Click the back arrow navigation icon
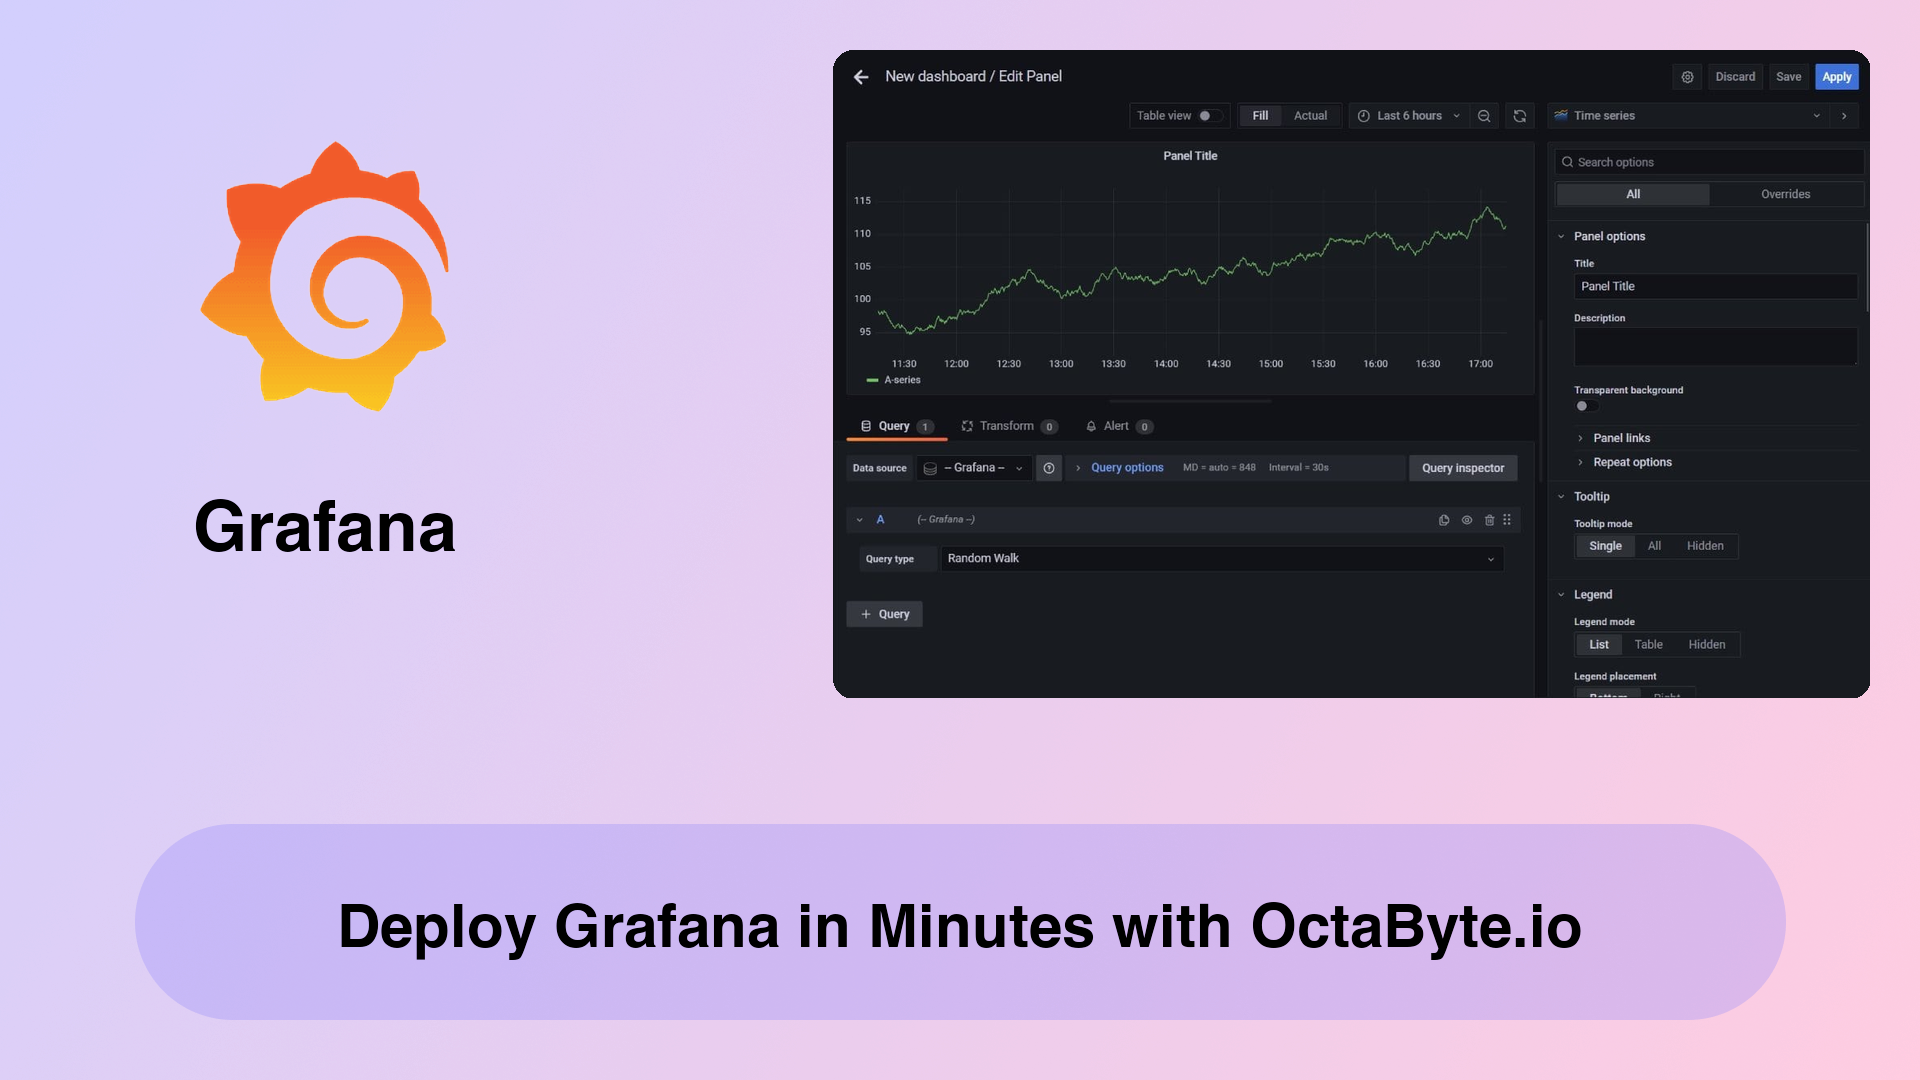Screen dimensions: 1920x1080 (x=860, y=75)
